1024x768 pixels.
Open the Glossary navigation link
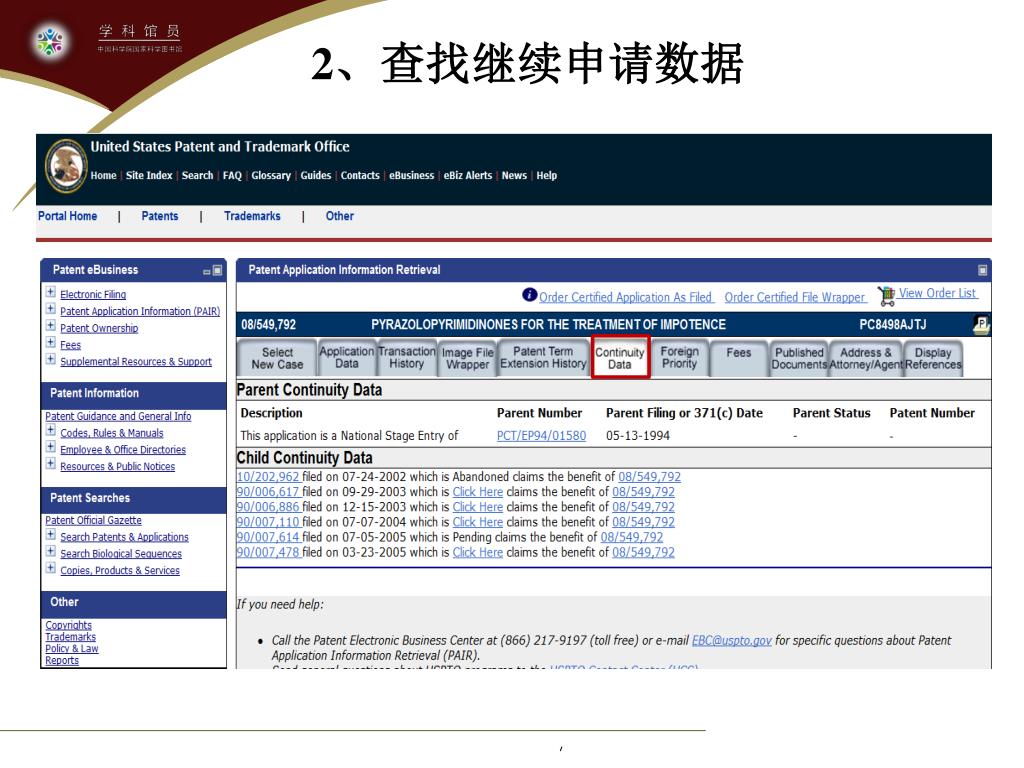click(x=271, y=176)
